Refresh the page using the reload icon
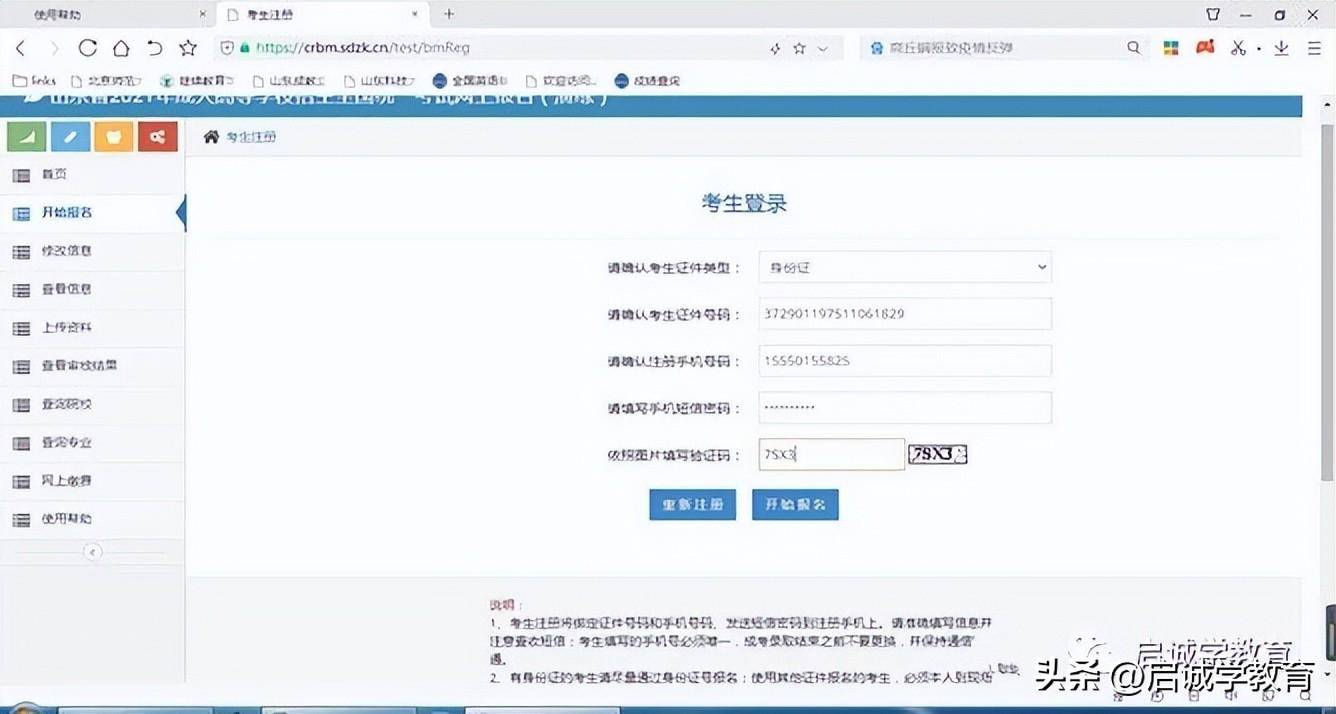Screen dimensions: 1336x714 pos(89,47)
